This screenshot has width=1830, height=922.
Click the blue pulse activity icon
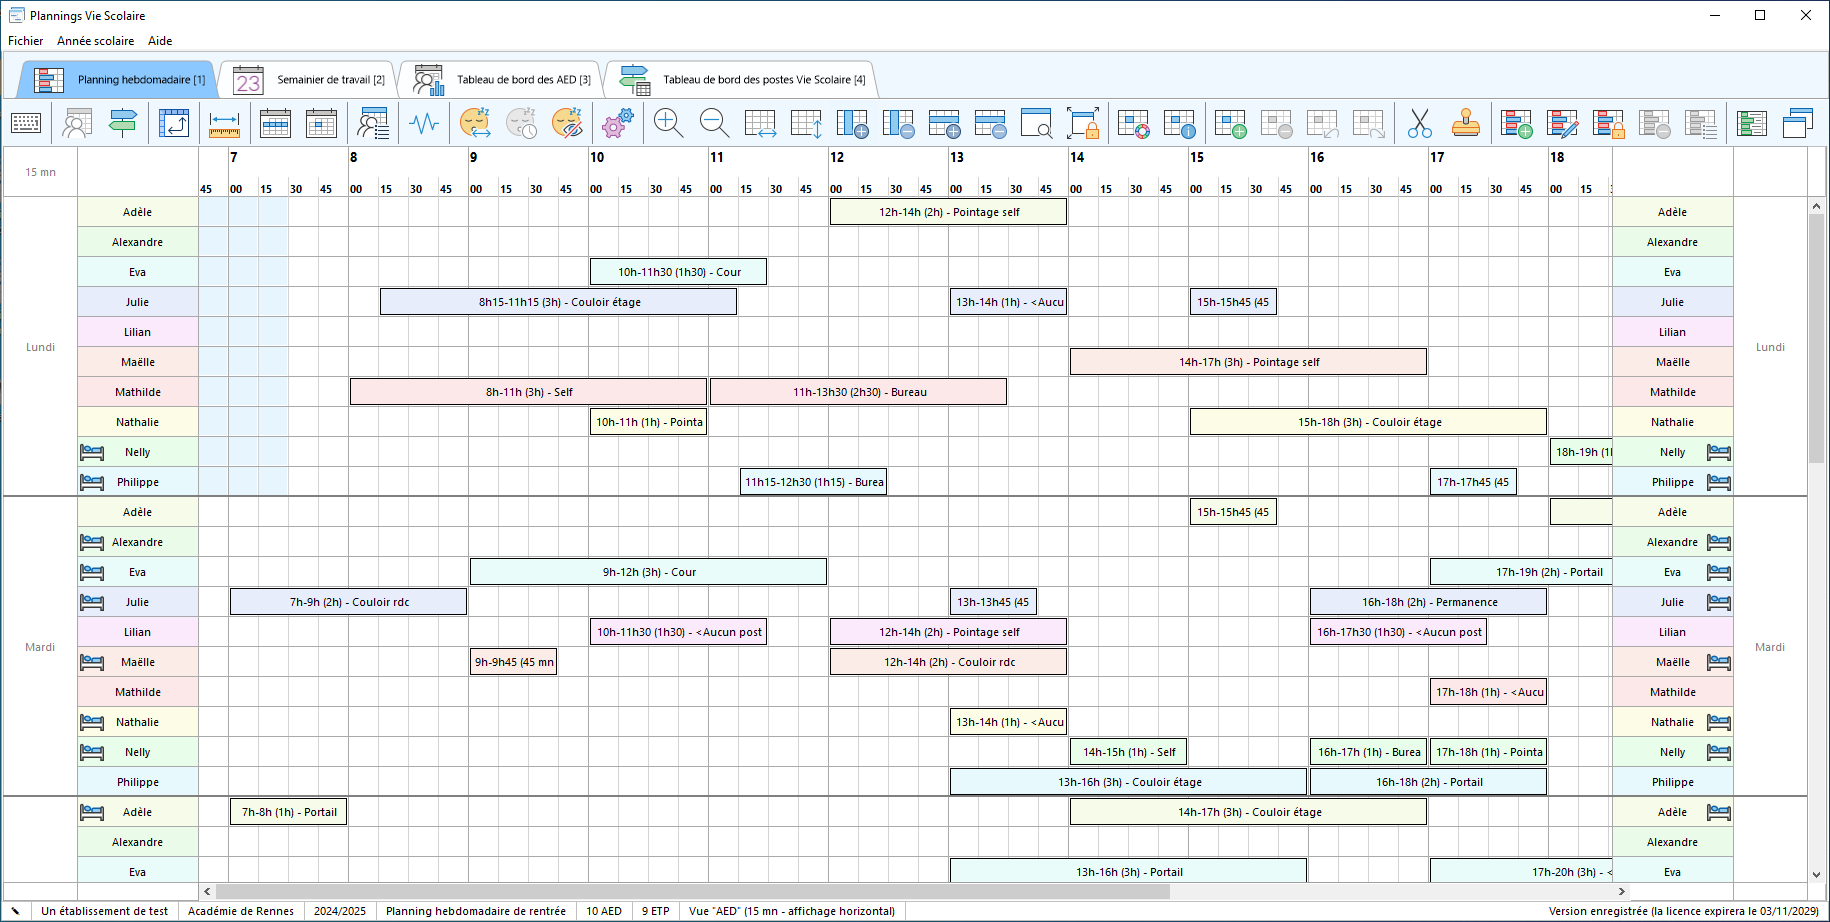(424, 123)
